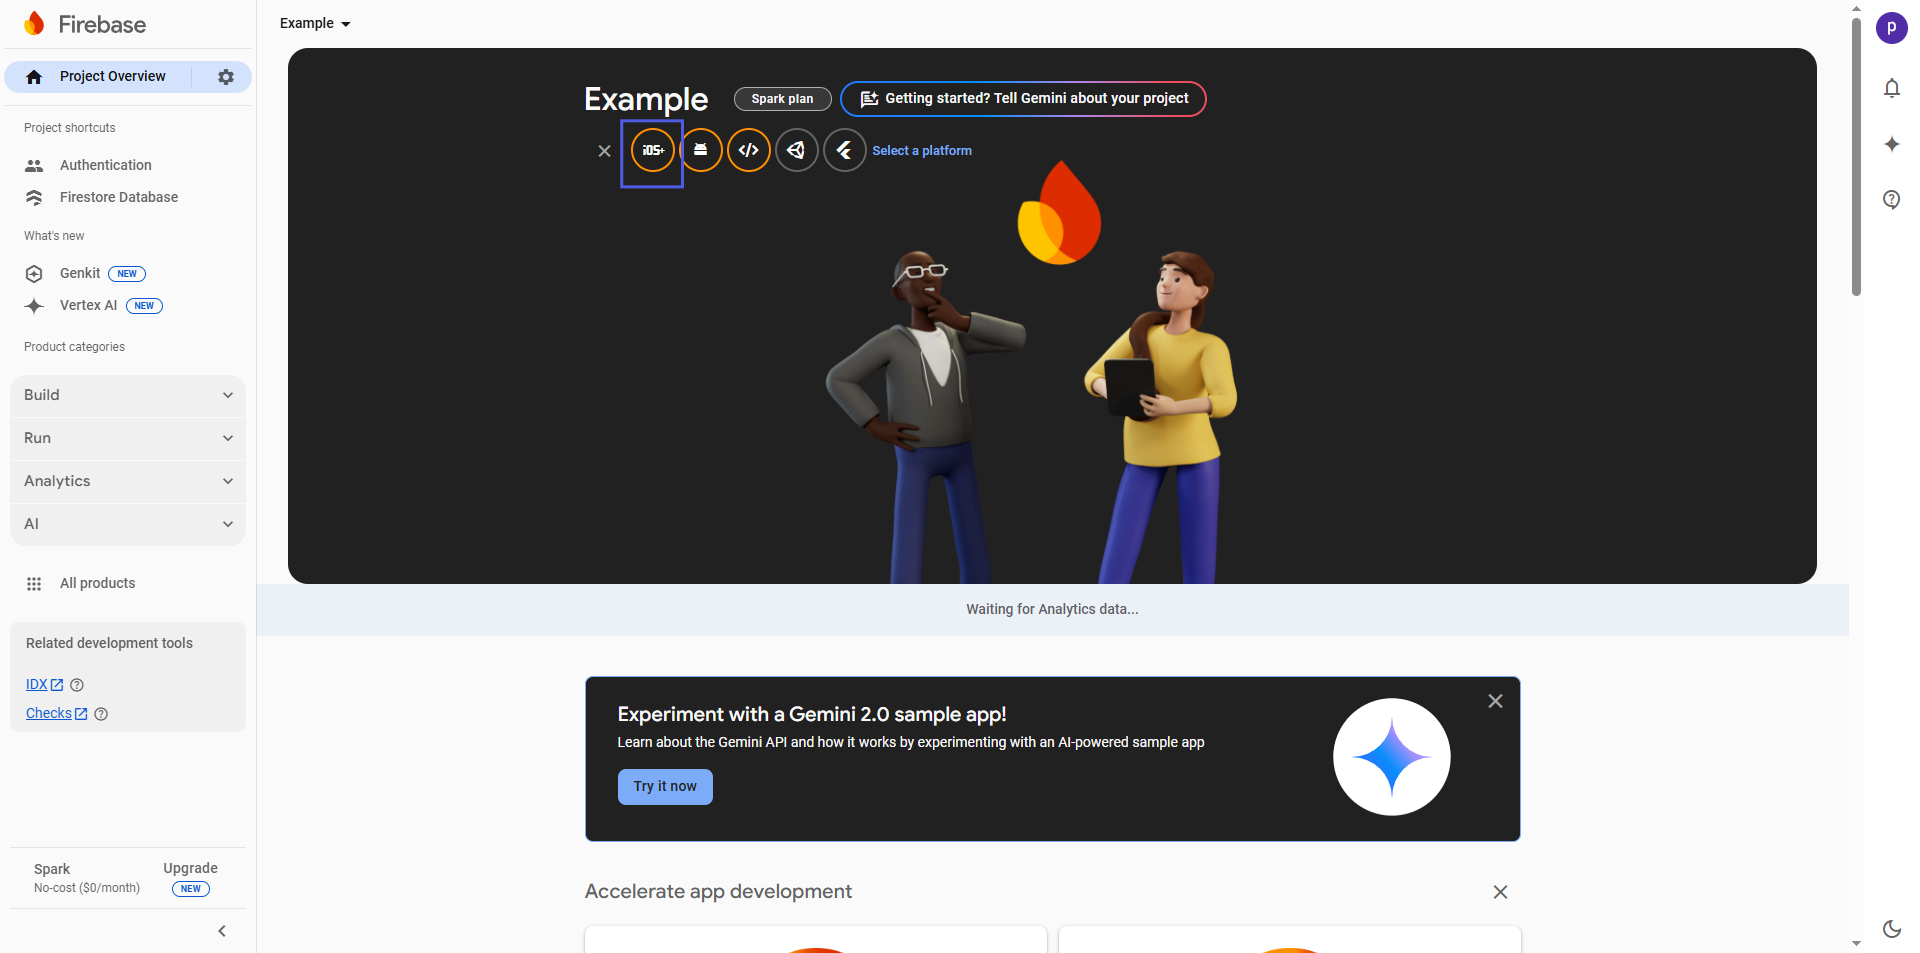1920x953 pixels.
Task: Go to Firestore Database
Action: (x=118, y=198)
